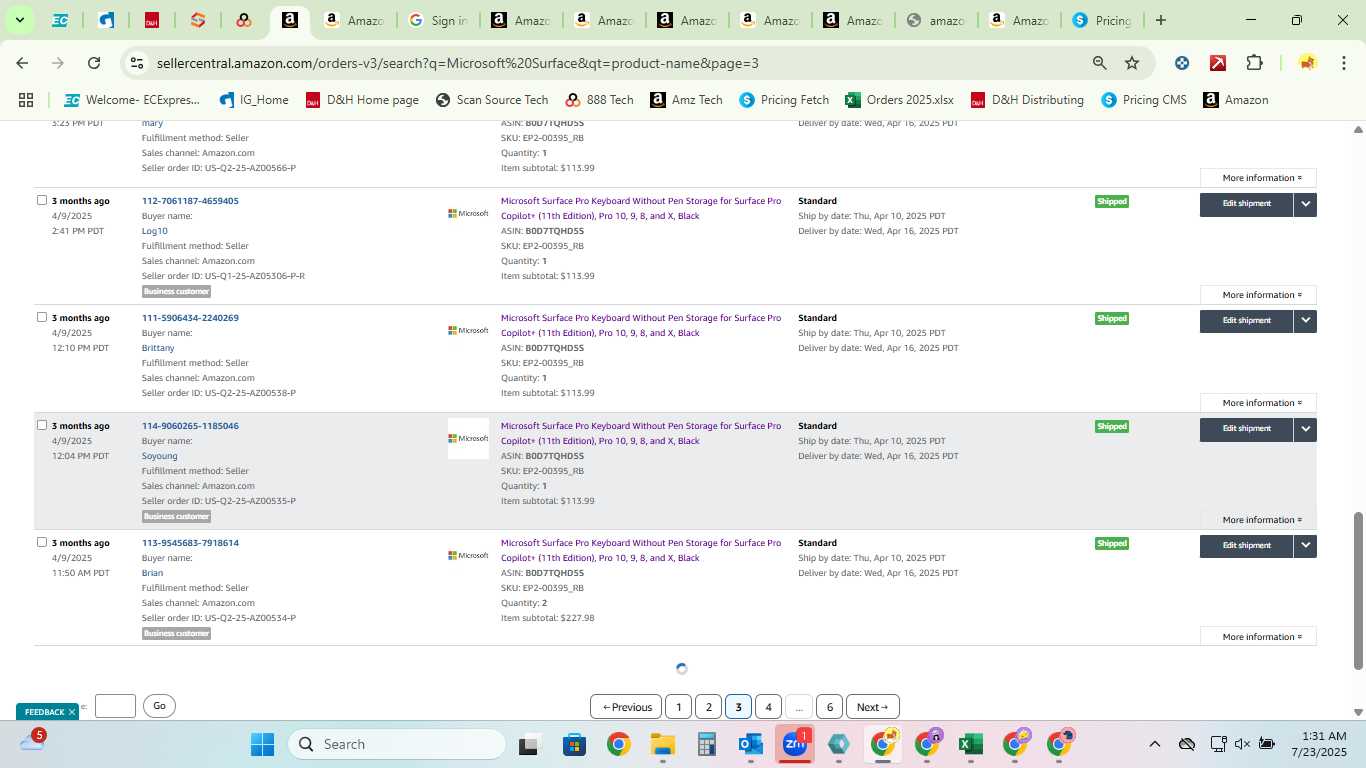The image size is (1366, 768).
Task: Click the Go button beside page input
Action: [x=159, y=706]
